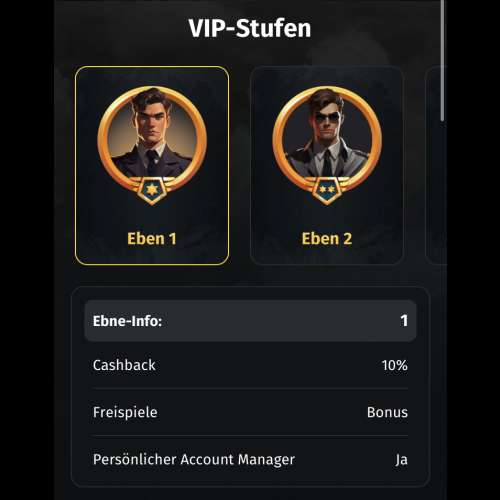The height and width of the screenshot is (500, 500).
Task: Click the two-star rank badge
Action: [327, 190]
